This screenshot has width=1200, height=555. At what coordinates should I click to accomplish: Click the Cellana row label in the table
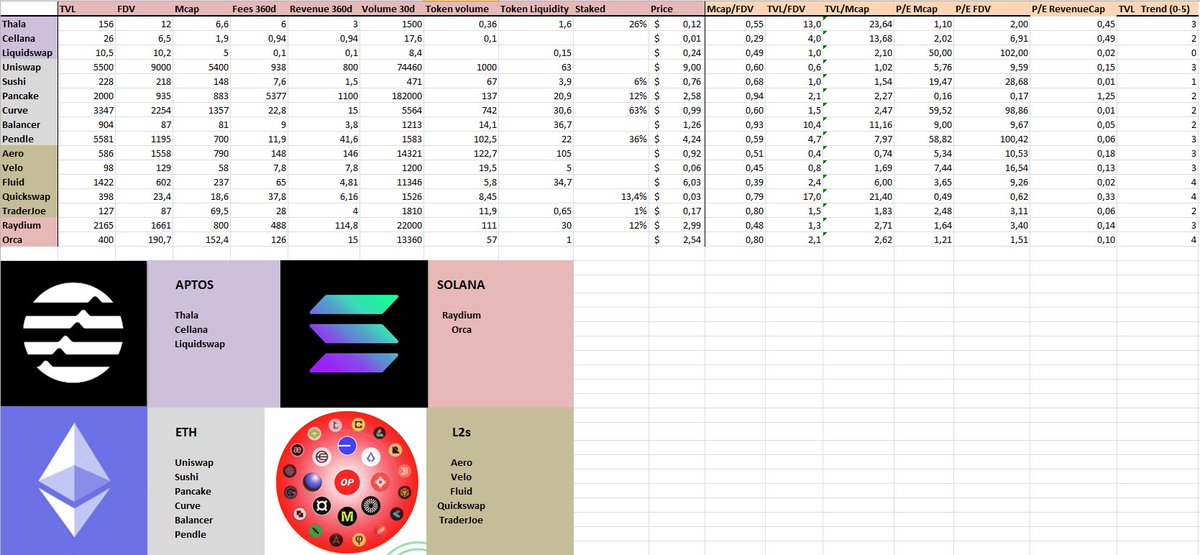coord(29,37)
